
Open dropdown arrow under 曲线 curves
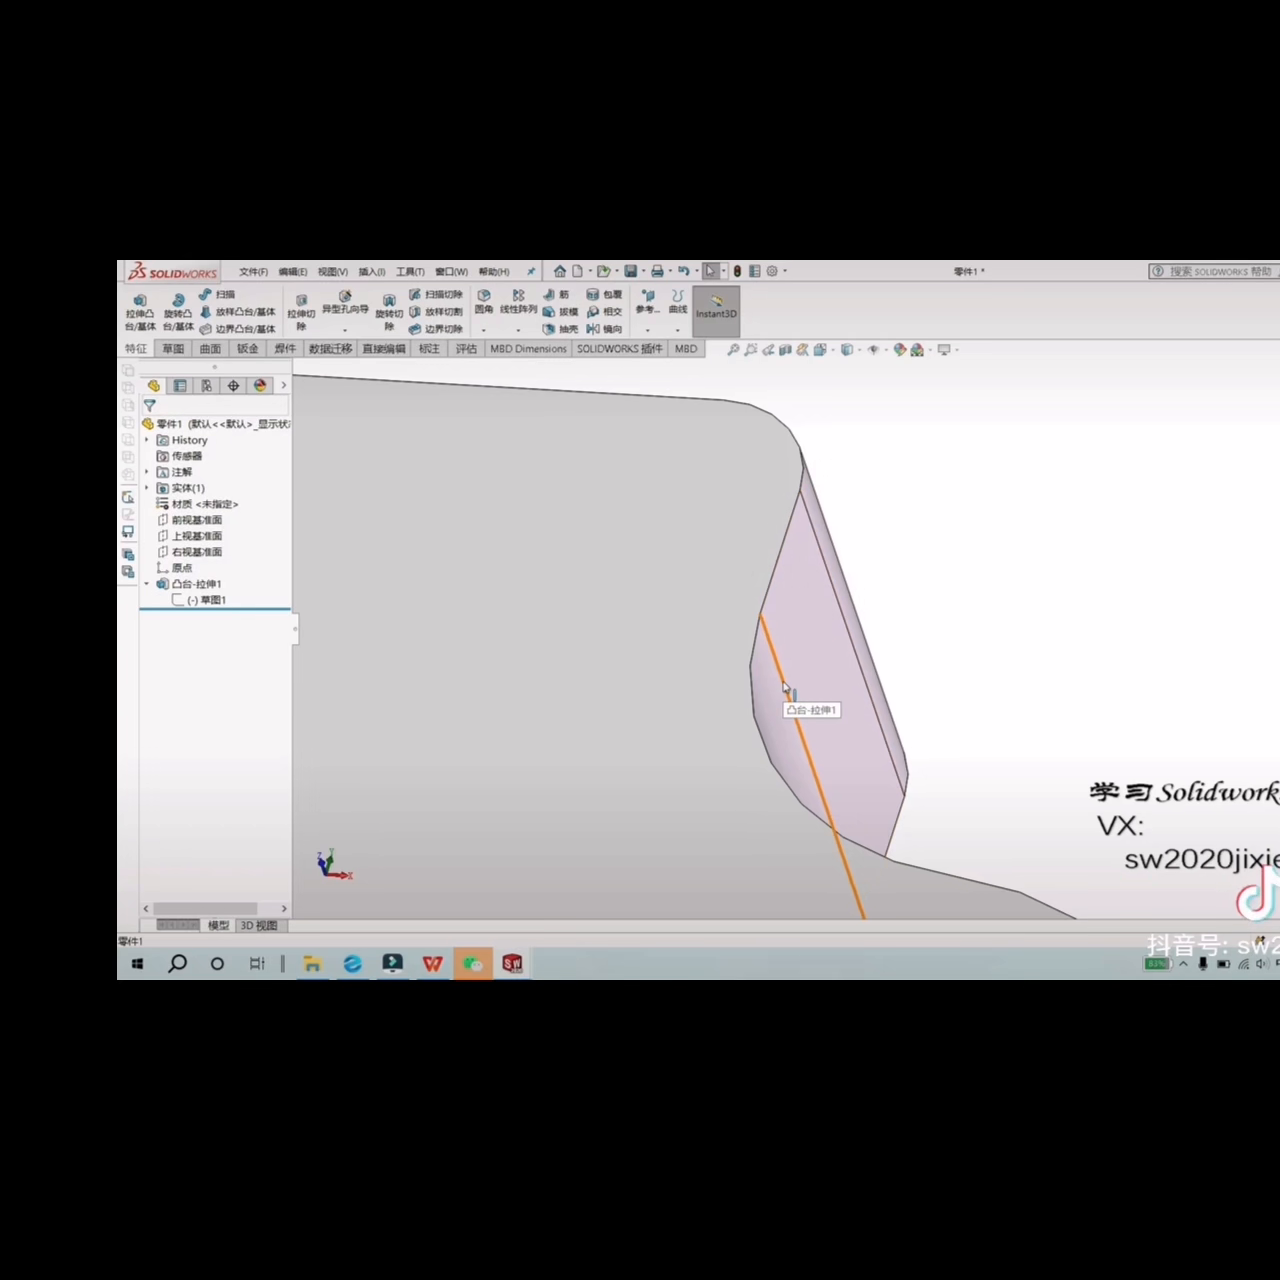[x=678, y=330]
